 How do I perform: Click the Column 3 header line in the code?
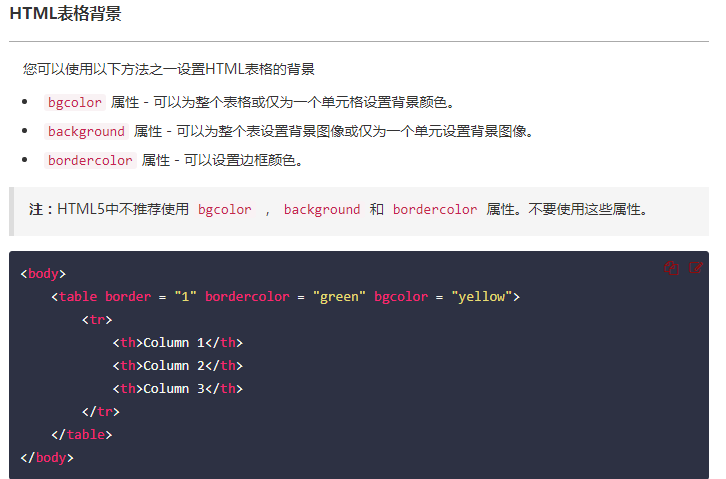pyautogui.click(x=178, y=388)
